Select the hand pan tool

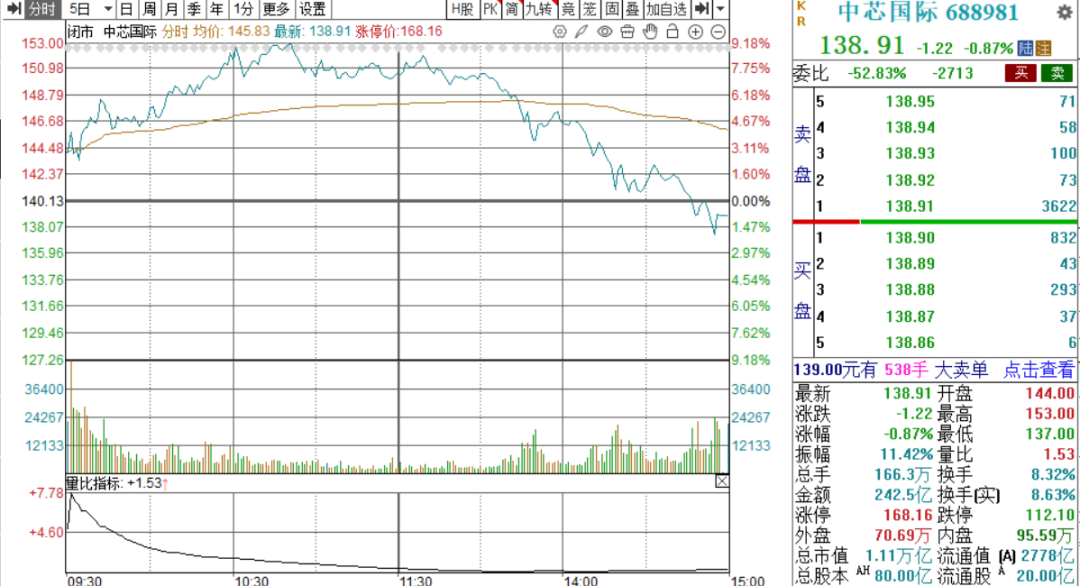coord(649,32)
